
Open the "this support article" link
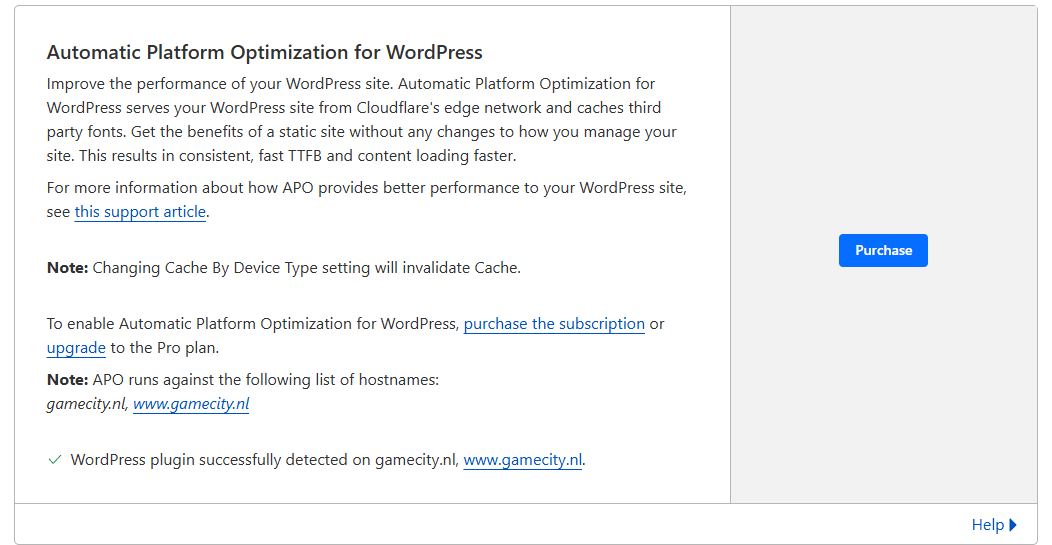tap(140, 212)
